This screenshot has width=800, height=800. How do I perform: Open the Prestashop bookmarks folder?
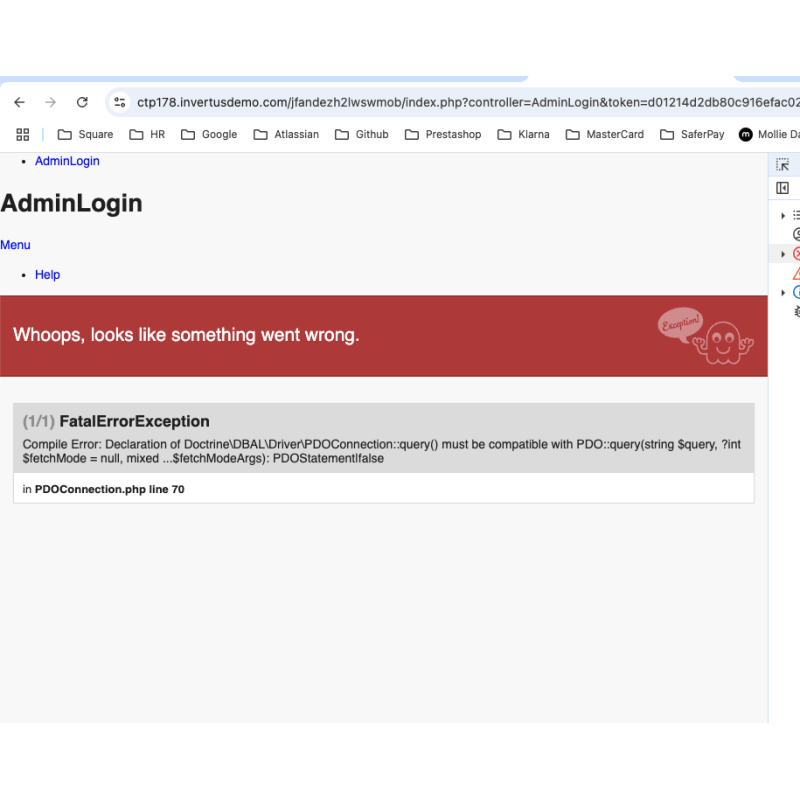pyautogui.click(x=443, y=134)
